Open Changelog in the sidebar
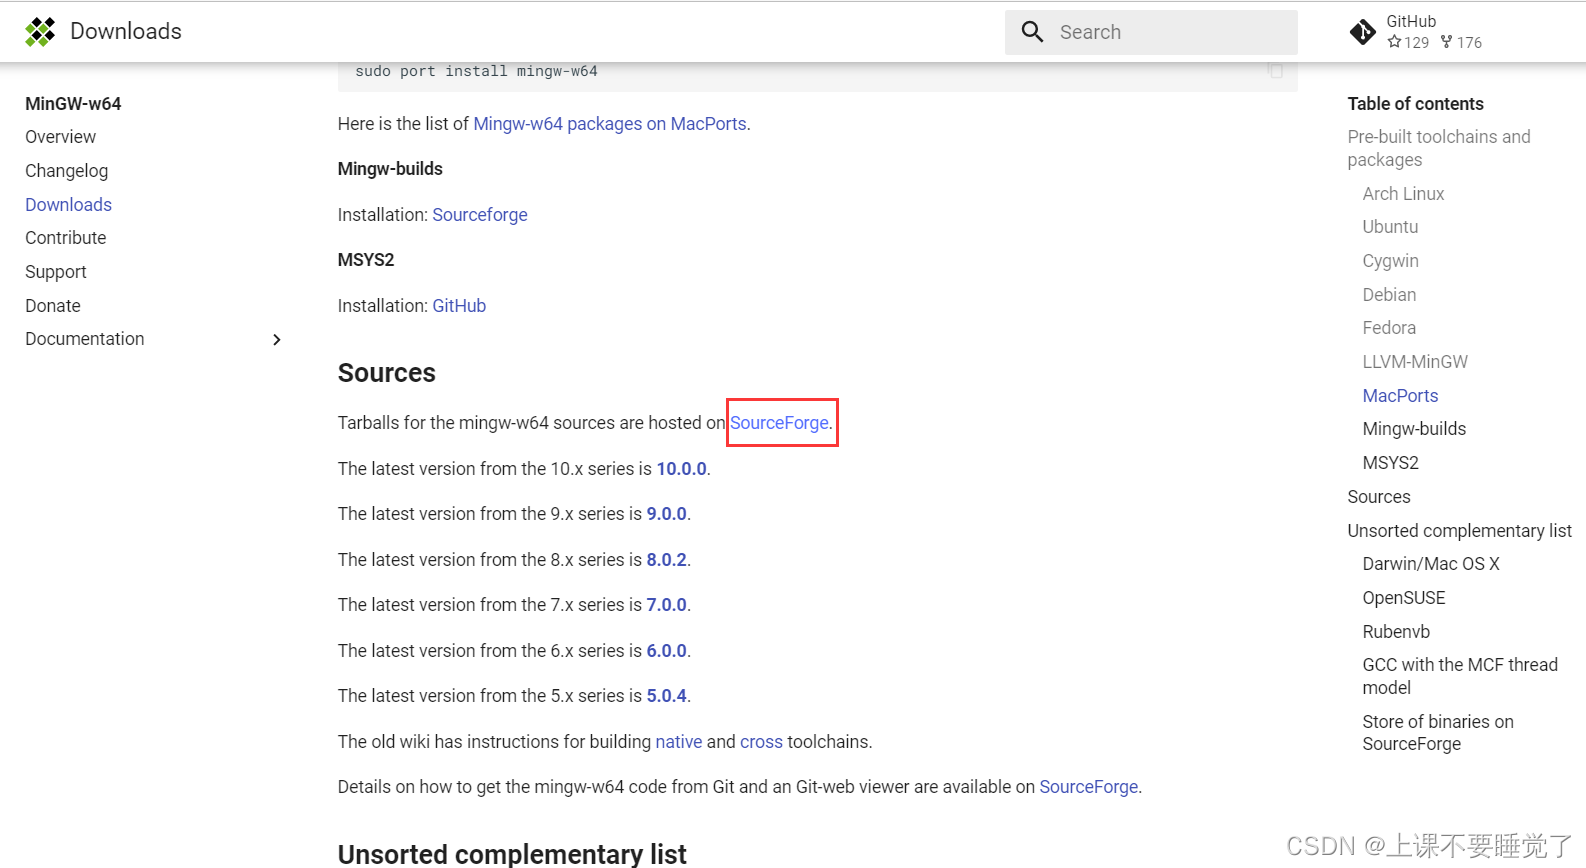Viewport: 1586px width, 868px height. point(66,171)
